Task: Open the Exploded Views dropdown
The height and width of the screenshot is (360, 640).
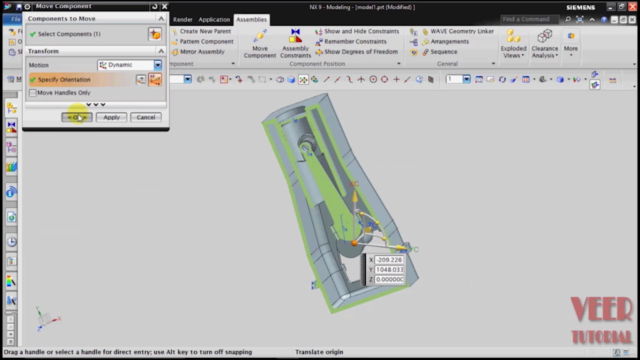Action: point(513,44)
